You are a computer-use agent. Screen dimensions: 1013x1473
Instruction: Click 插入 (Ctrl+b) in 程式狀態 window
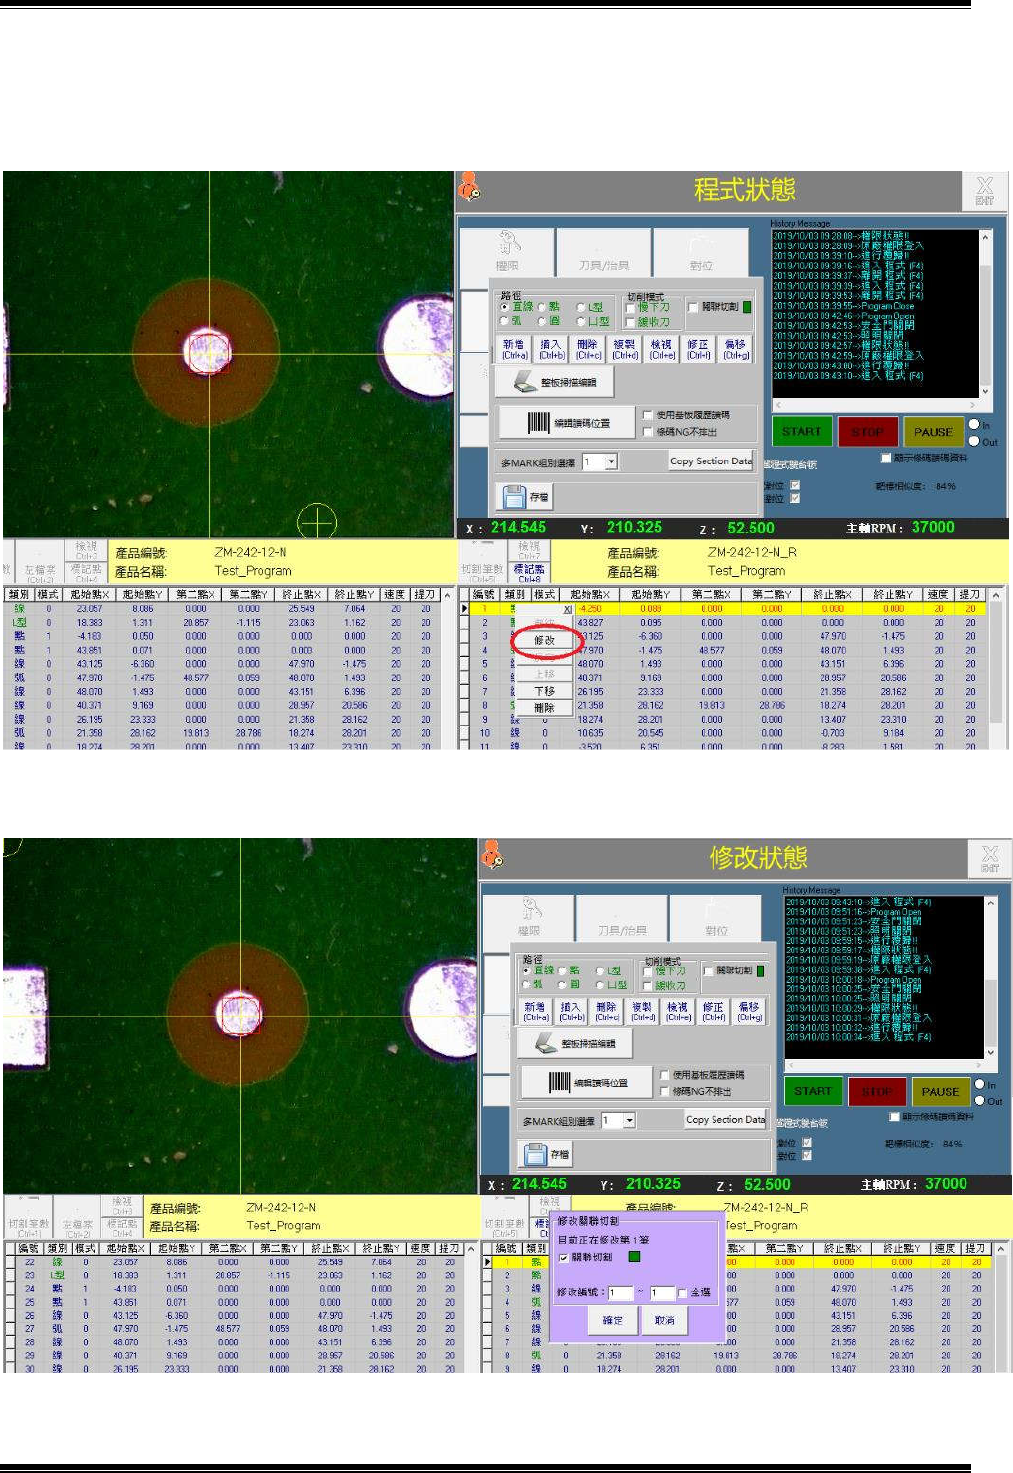pyautogui.click(x=551, y=348)
